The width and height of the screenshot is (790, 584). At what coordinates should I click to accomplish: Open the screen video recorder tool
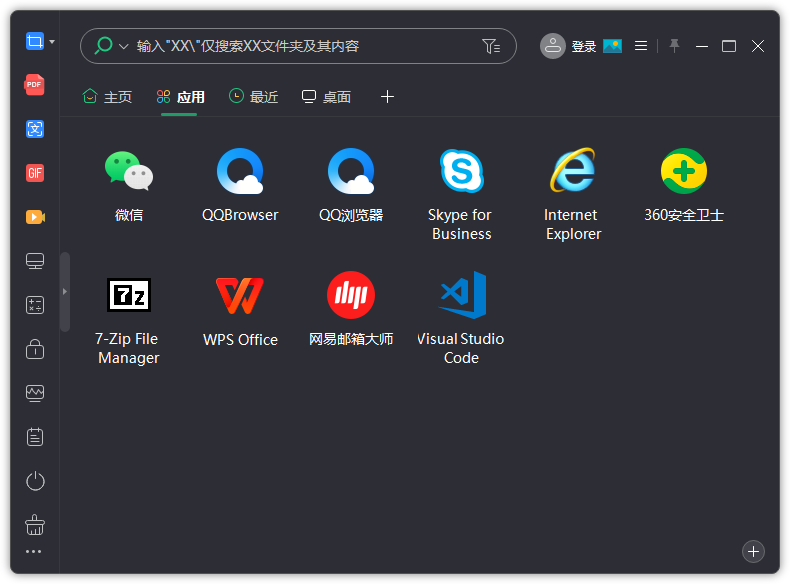click(x=35, y=217)
